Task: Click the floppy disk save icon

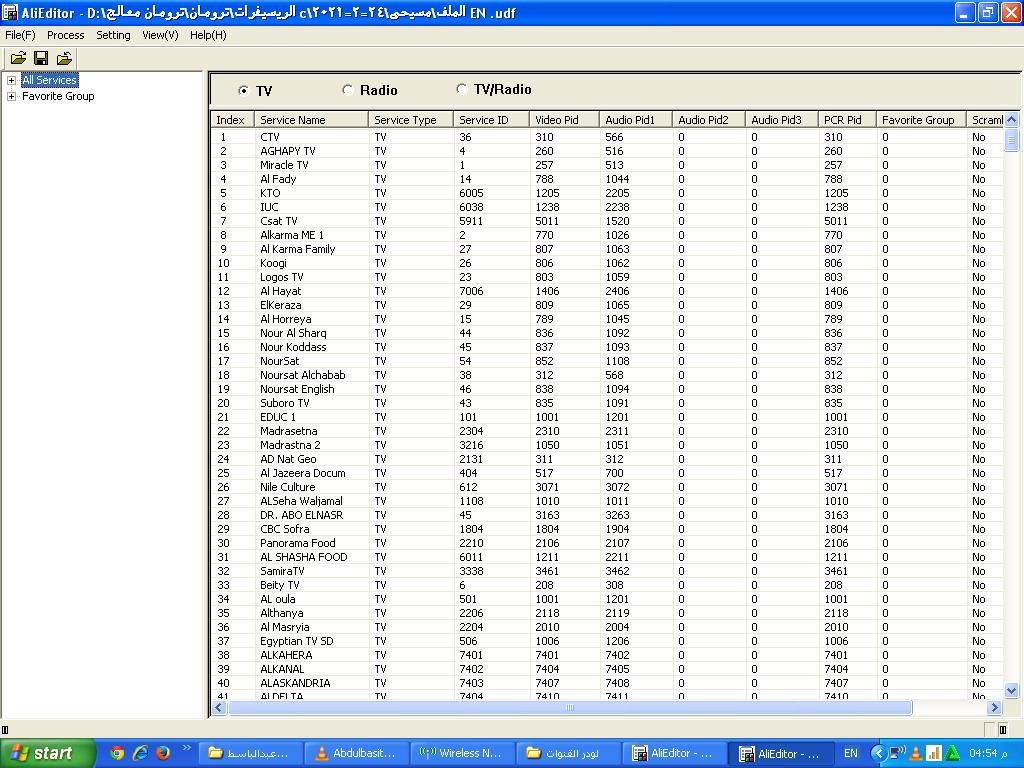Action: click(x=41, y=59)
